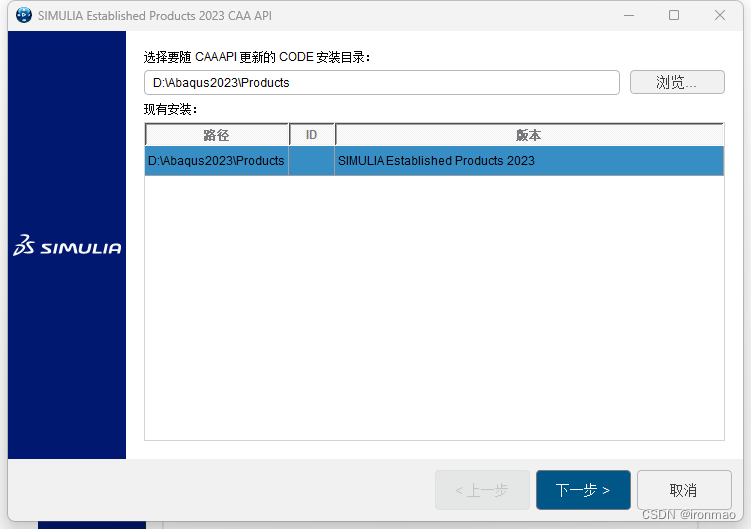Click the empty ID cell in the selected row
This screenshot has width=751, height=529.
(x=311, y=161)
